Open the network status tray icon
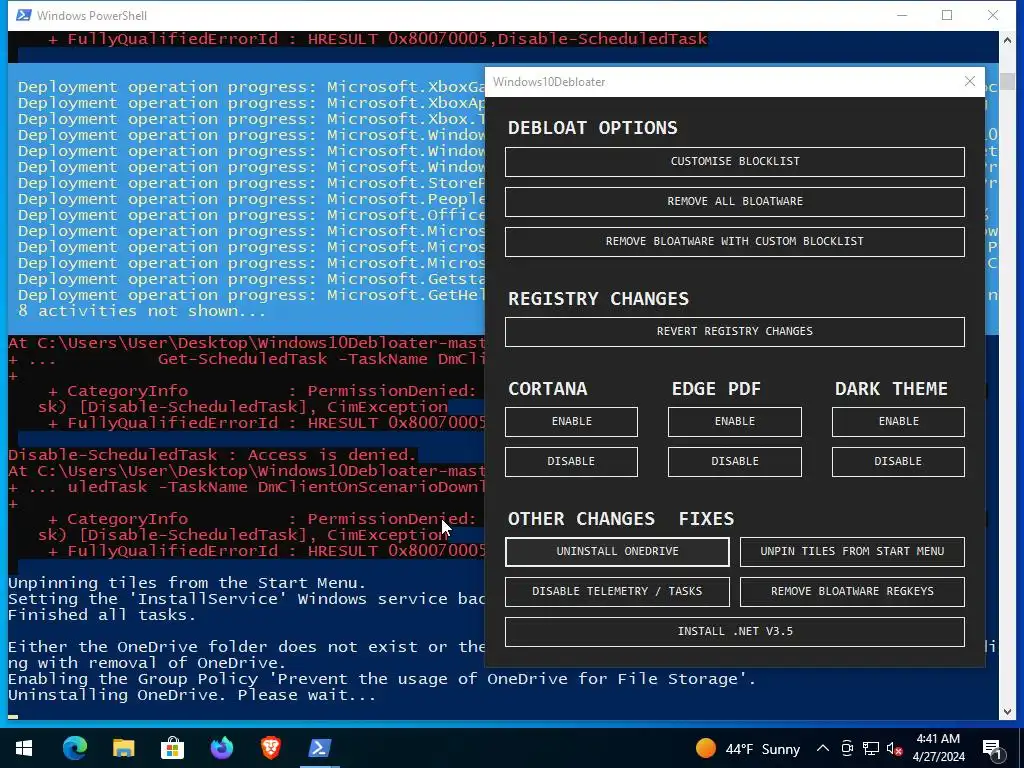The width and height of the screenshot is (1024, 768). click(871, 748)
